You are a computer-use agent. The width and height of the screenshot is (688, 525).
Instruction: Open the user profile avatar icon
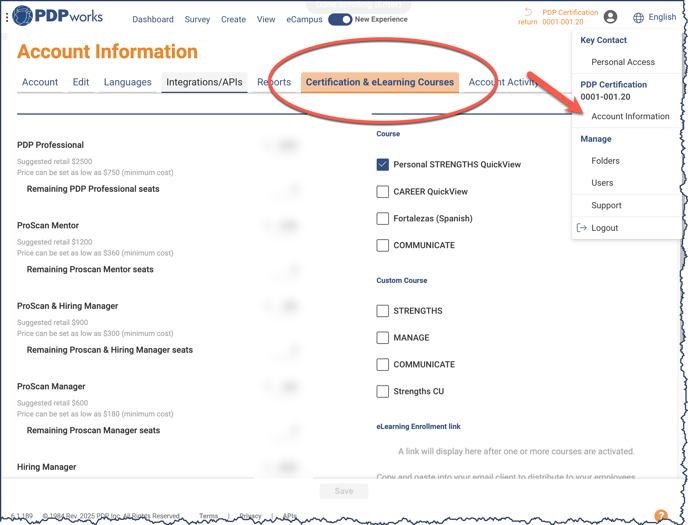pos(610,17)
